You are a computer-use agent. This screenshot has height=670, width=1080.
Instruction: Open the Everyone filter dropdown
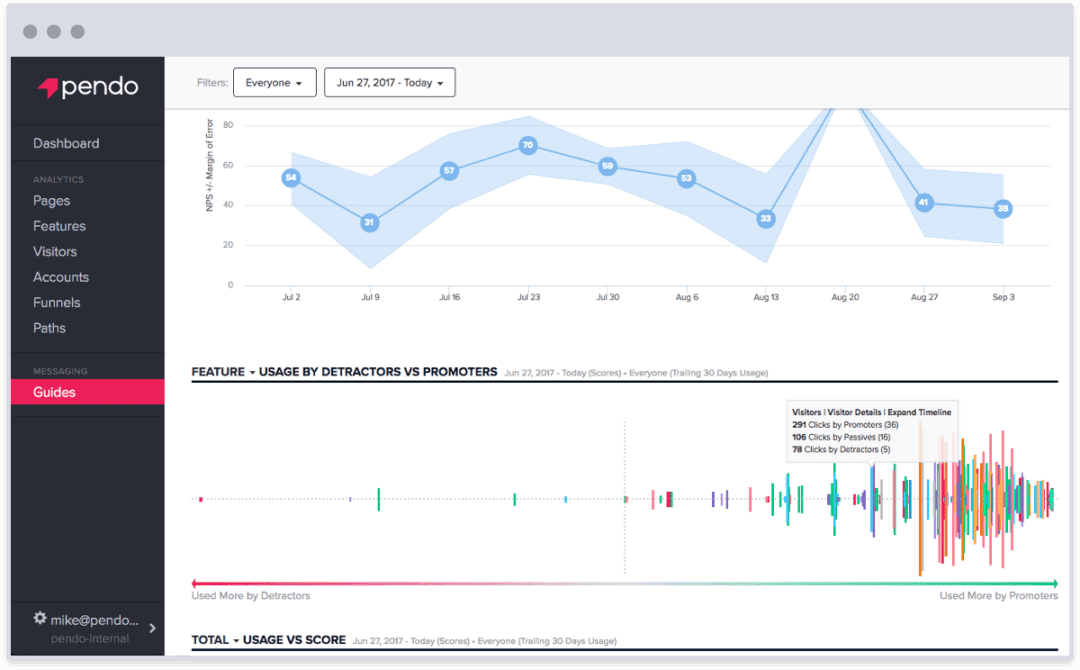(x=274, y=82)
